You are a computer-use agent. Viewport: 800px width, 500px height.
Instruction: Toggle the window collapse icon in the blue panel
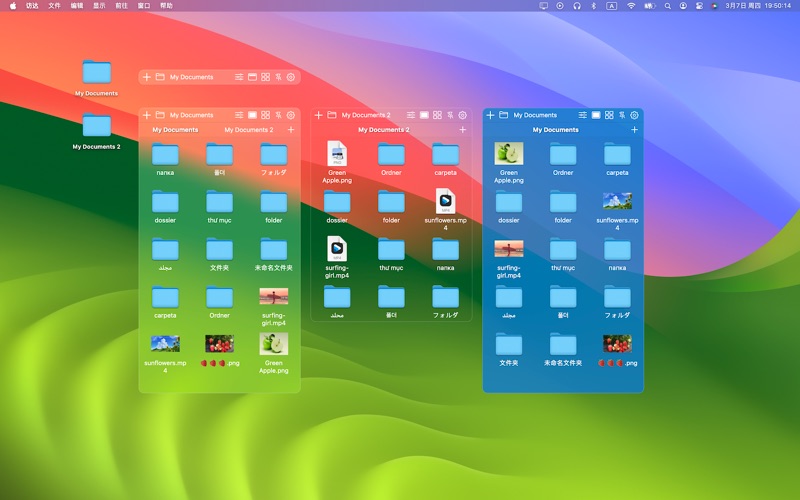click(x=597, y=115)
